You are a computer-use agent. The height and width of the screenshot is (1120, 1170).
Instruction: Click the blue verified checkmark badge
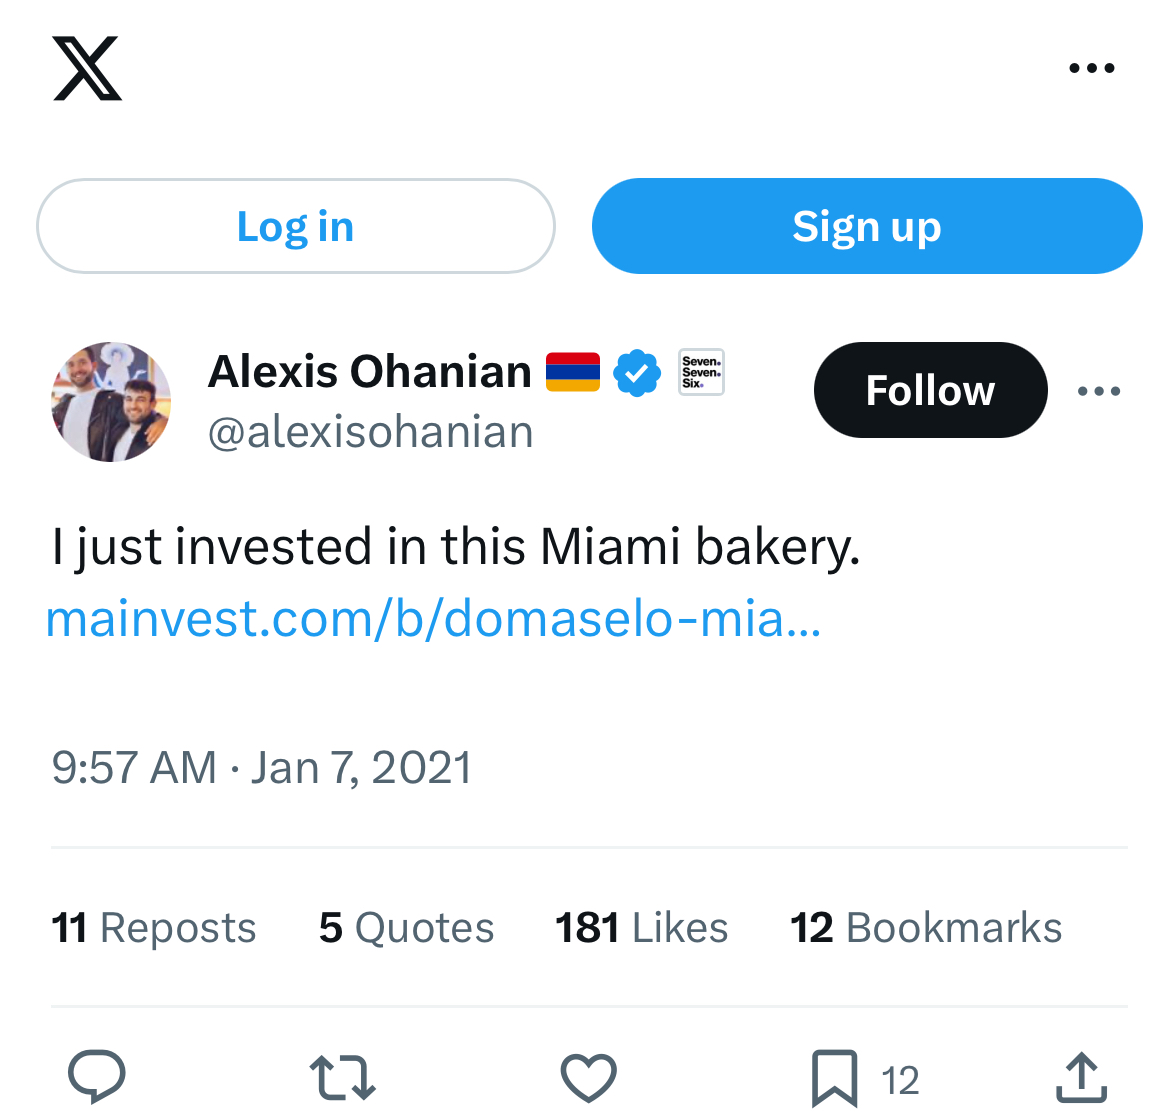(636, 373)
